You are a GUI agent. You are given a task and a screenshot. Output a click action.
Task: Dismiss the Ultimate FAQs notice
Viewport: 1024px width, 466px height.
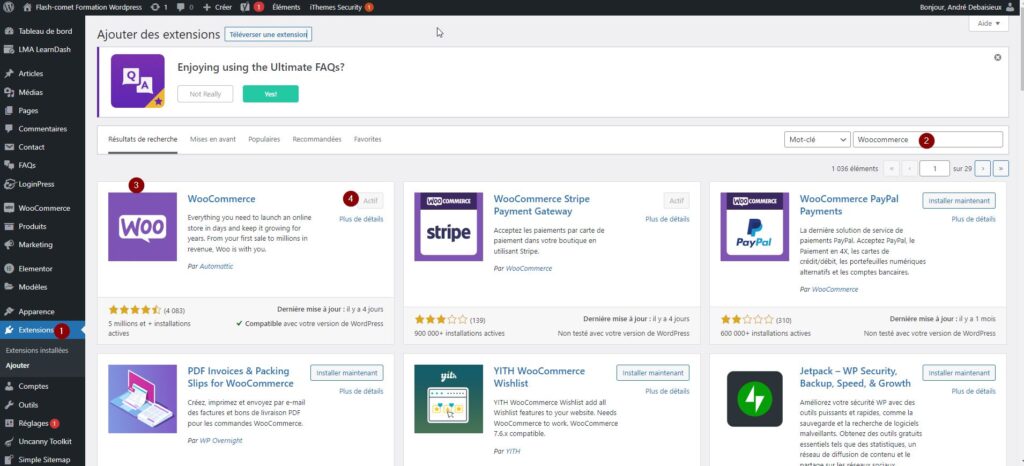click(997, 58)
